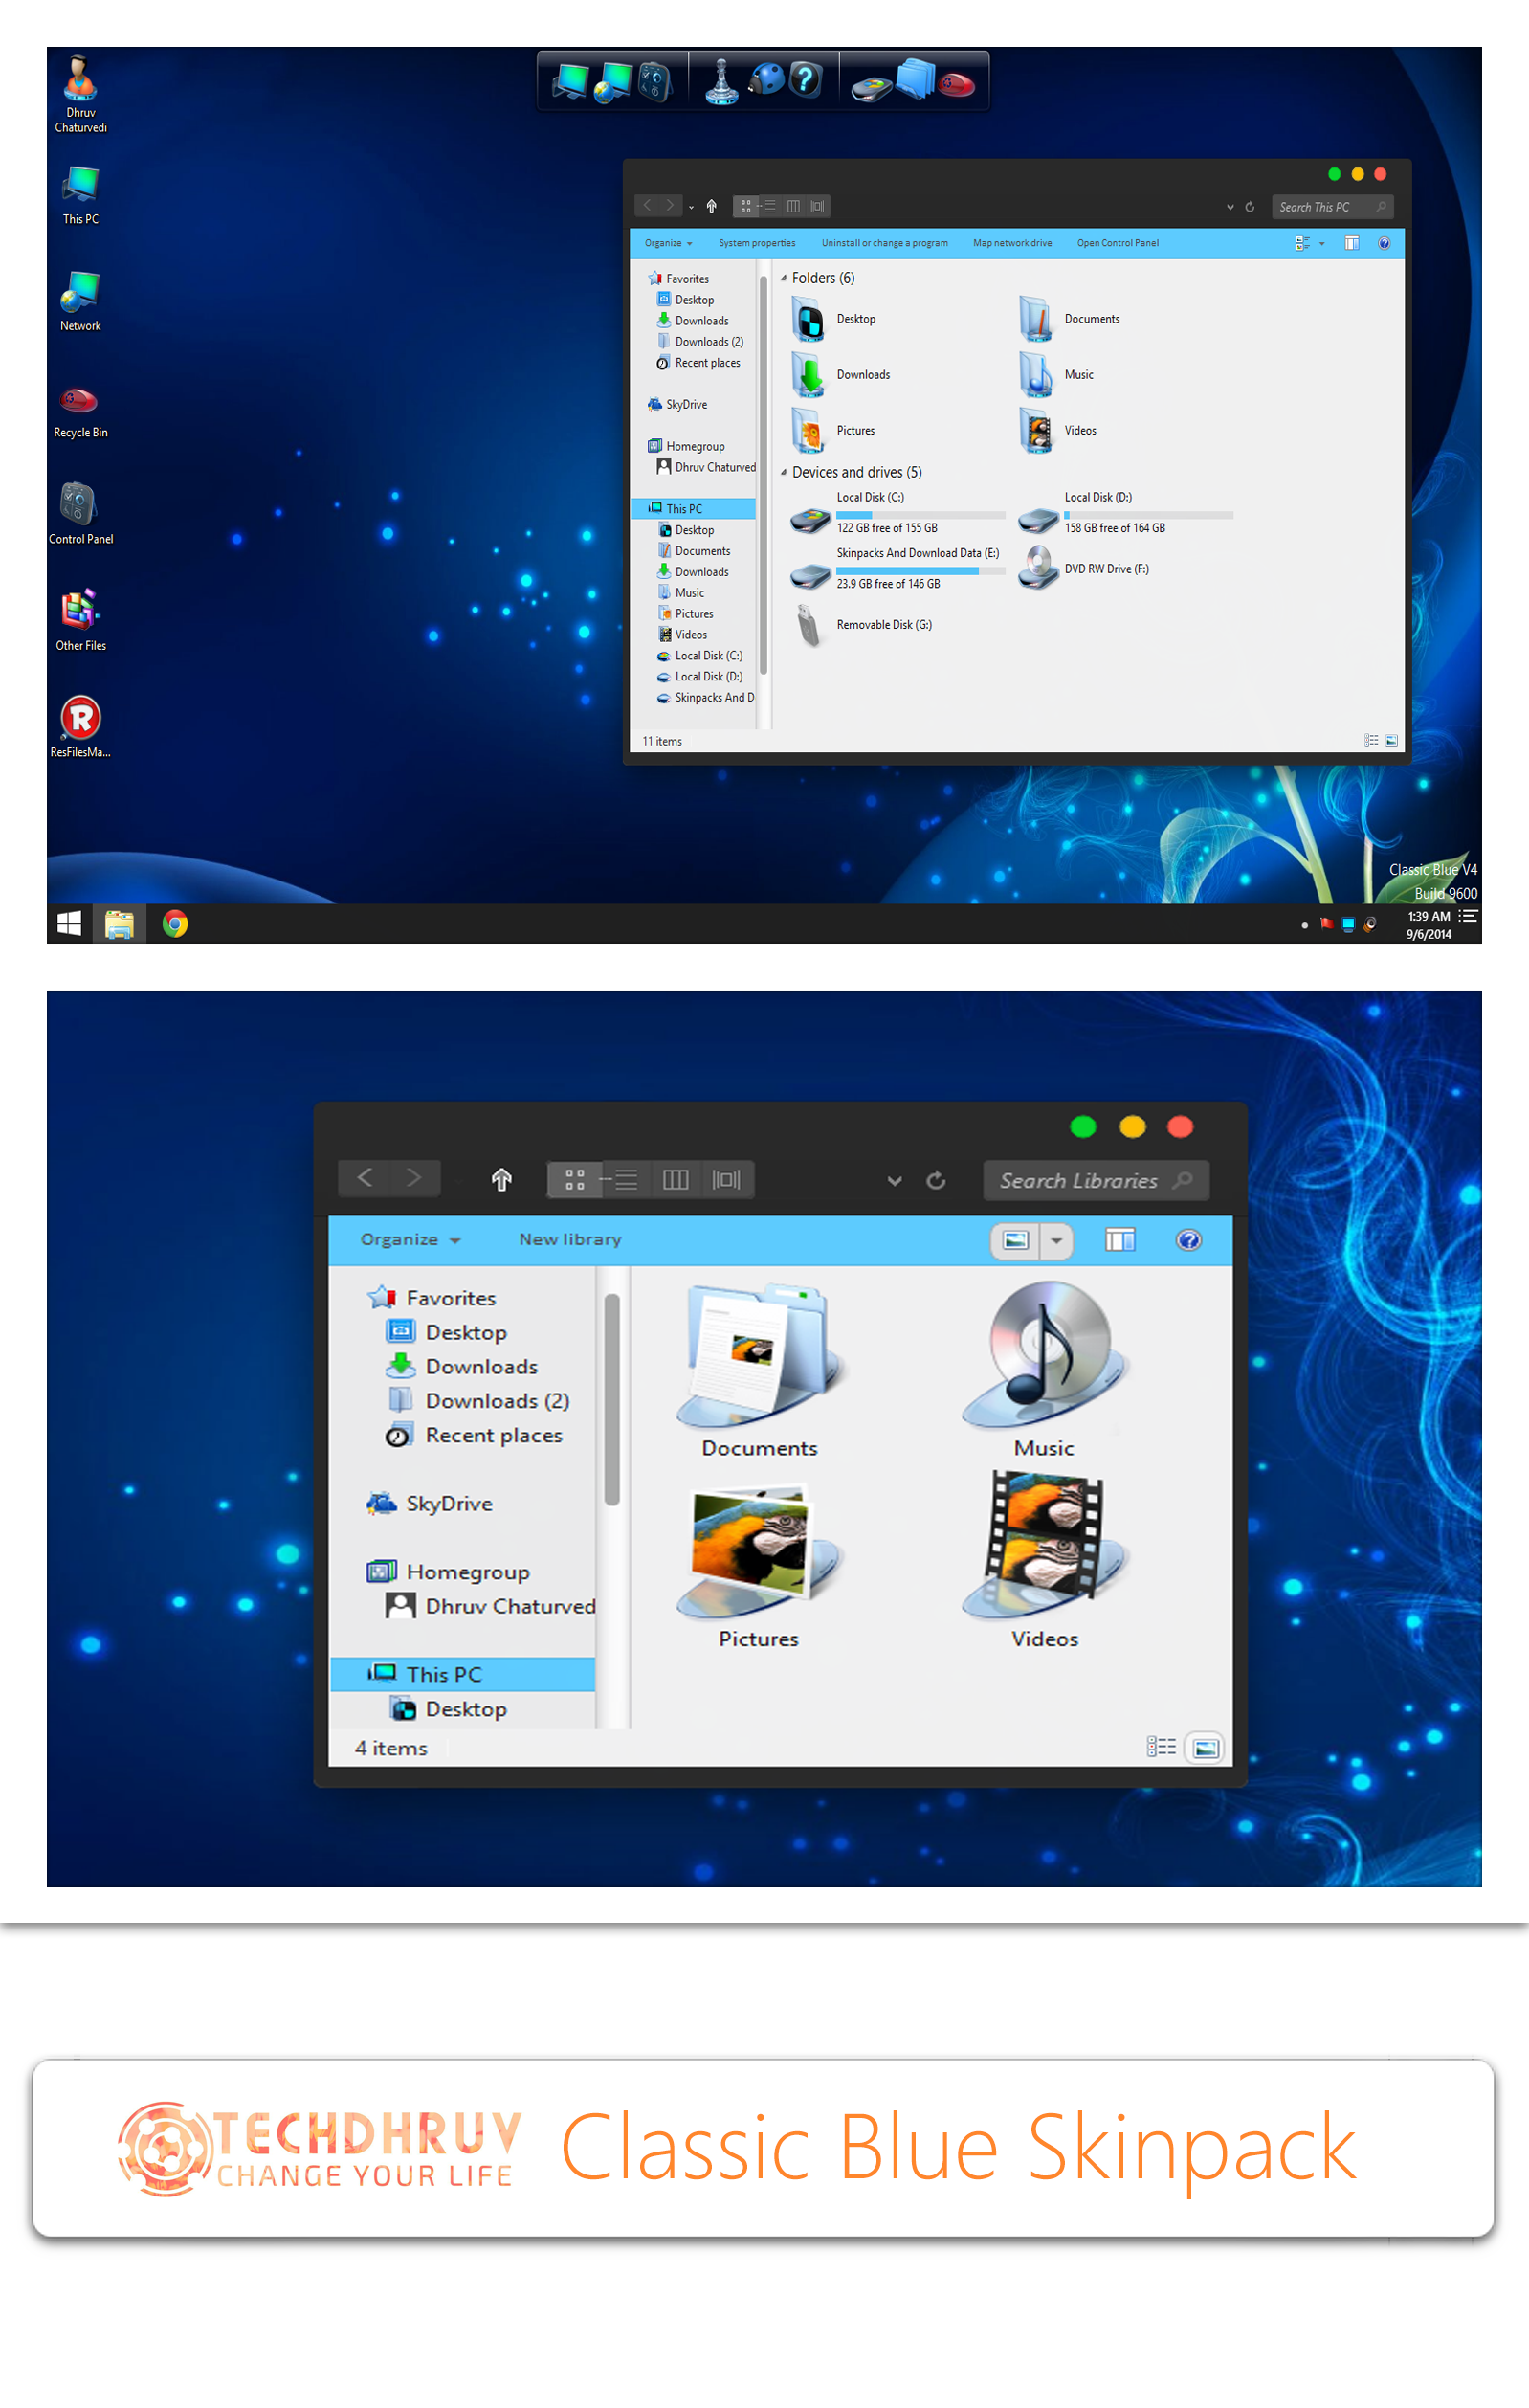The image size is (1529, 2408).
Task: Refresh the Libraries window
Action: (936, 1180)
